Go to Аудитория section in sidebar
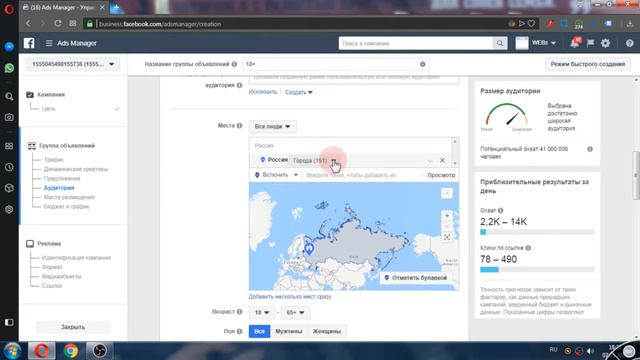The width and height of the screenshot is (640, 360). [59, 188]
